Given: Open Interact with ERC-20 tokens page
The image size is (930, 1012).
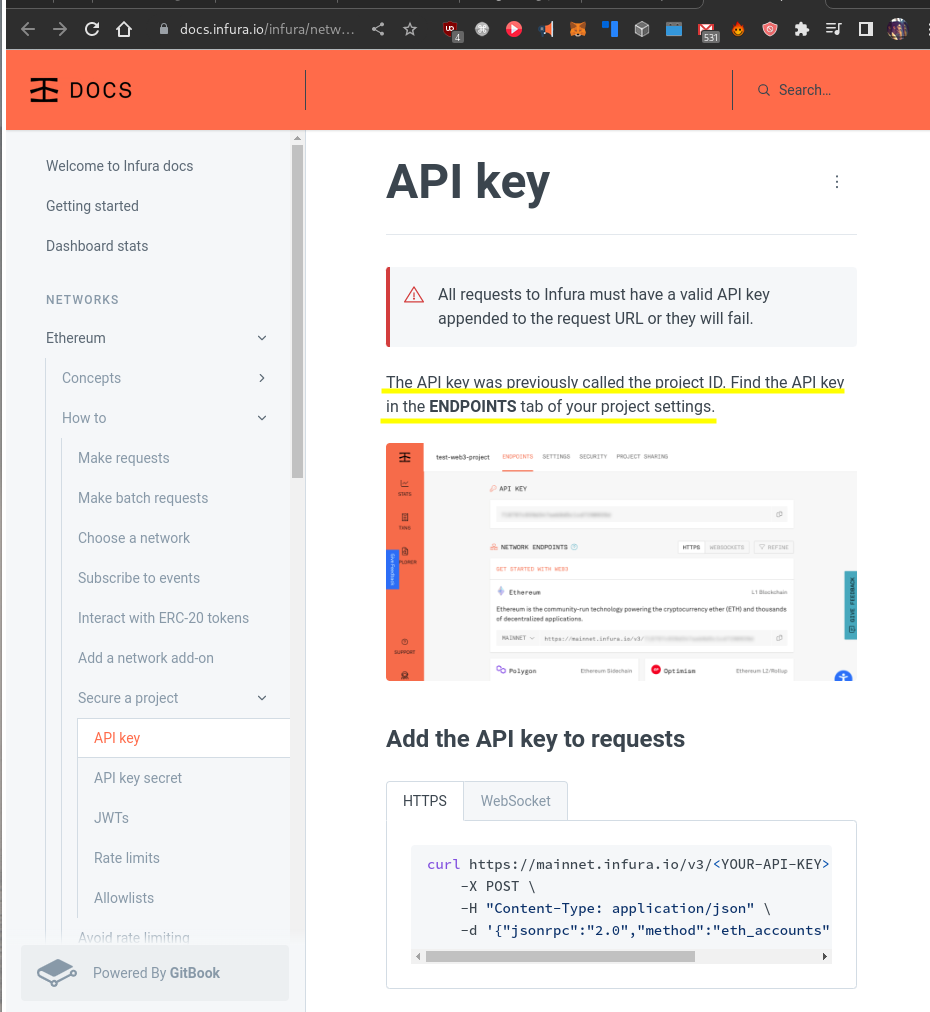Looking at the screenshot, I should tap(163, 618).
